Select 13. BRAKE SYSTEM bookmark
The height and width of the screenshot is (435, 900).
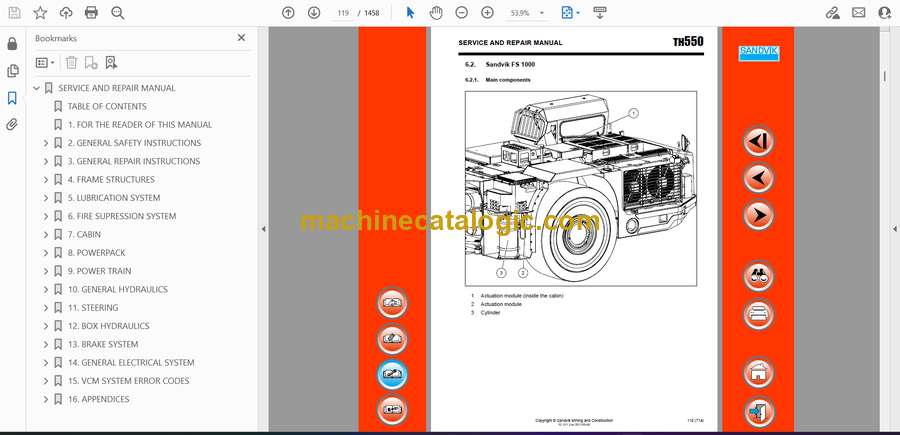[x=103, y=344]
